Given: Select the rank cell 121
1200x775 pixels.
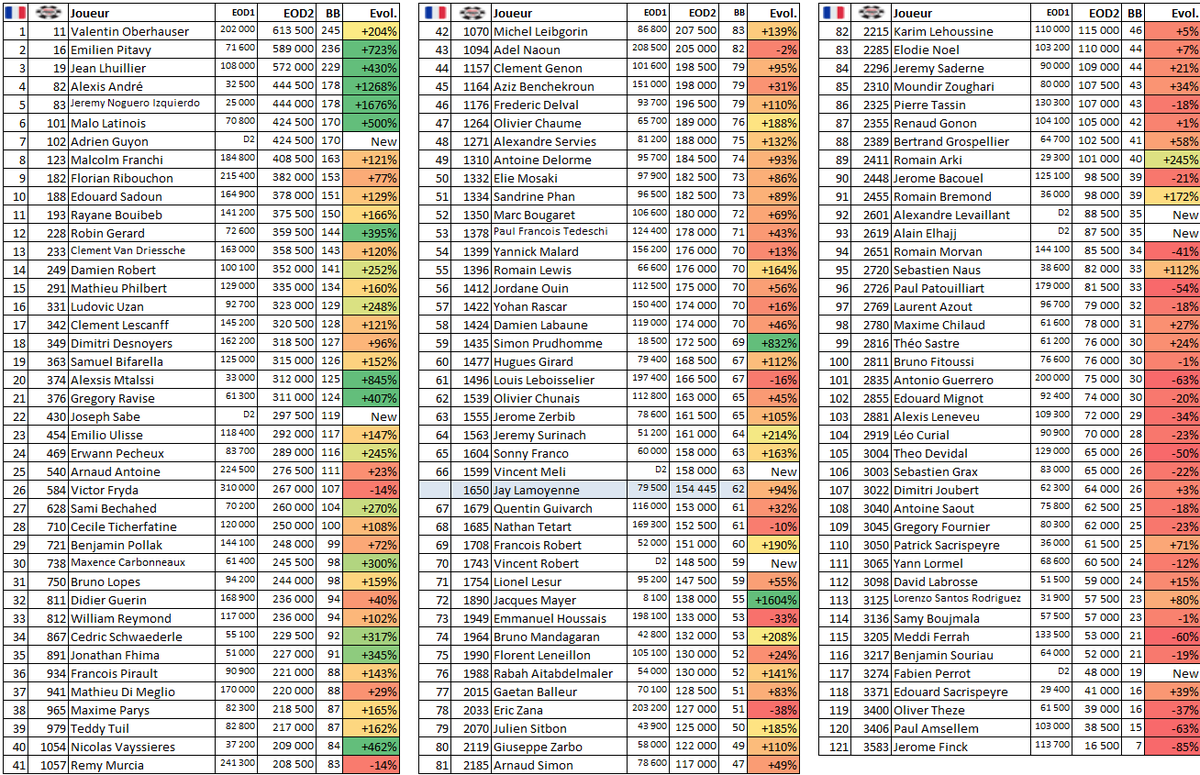Looking at the screenshot, I should coord(835,747).
